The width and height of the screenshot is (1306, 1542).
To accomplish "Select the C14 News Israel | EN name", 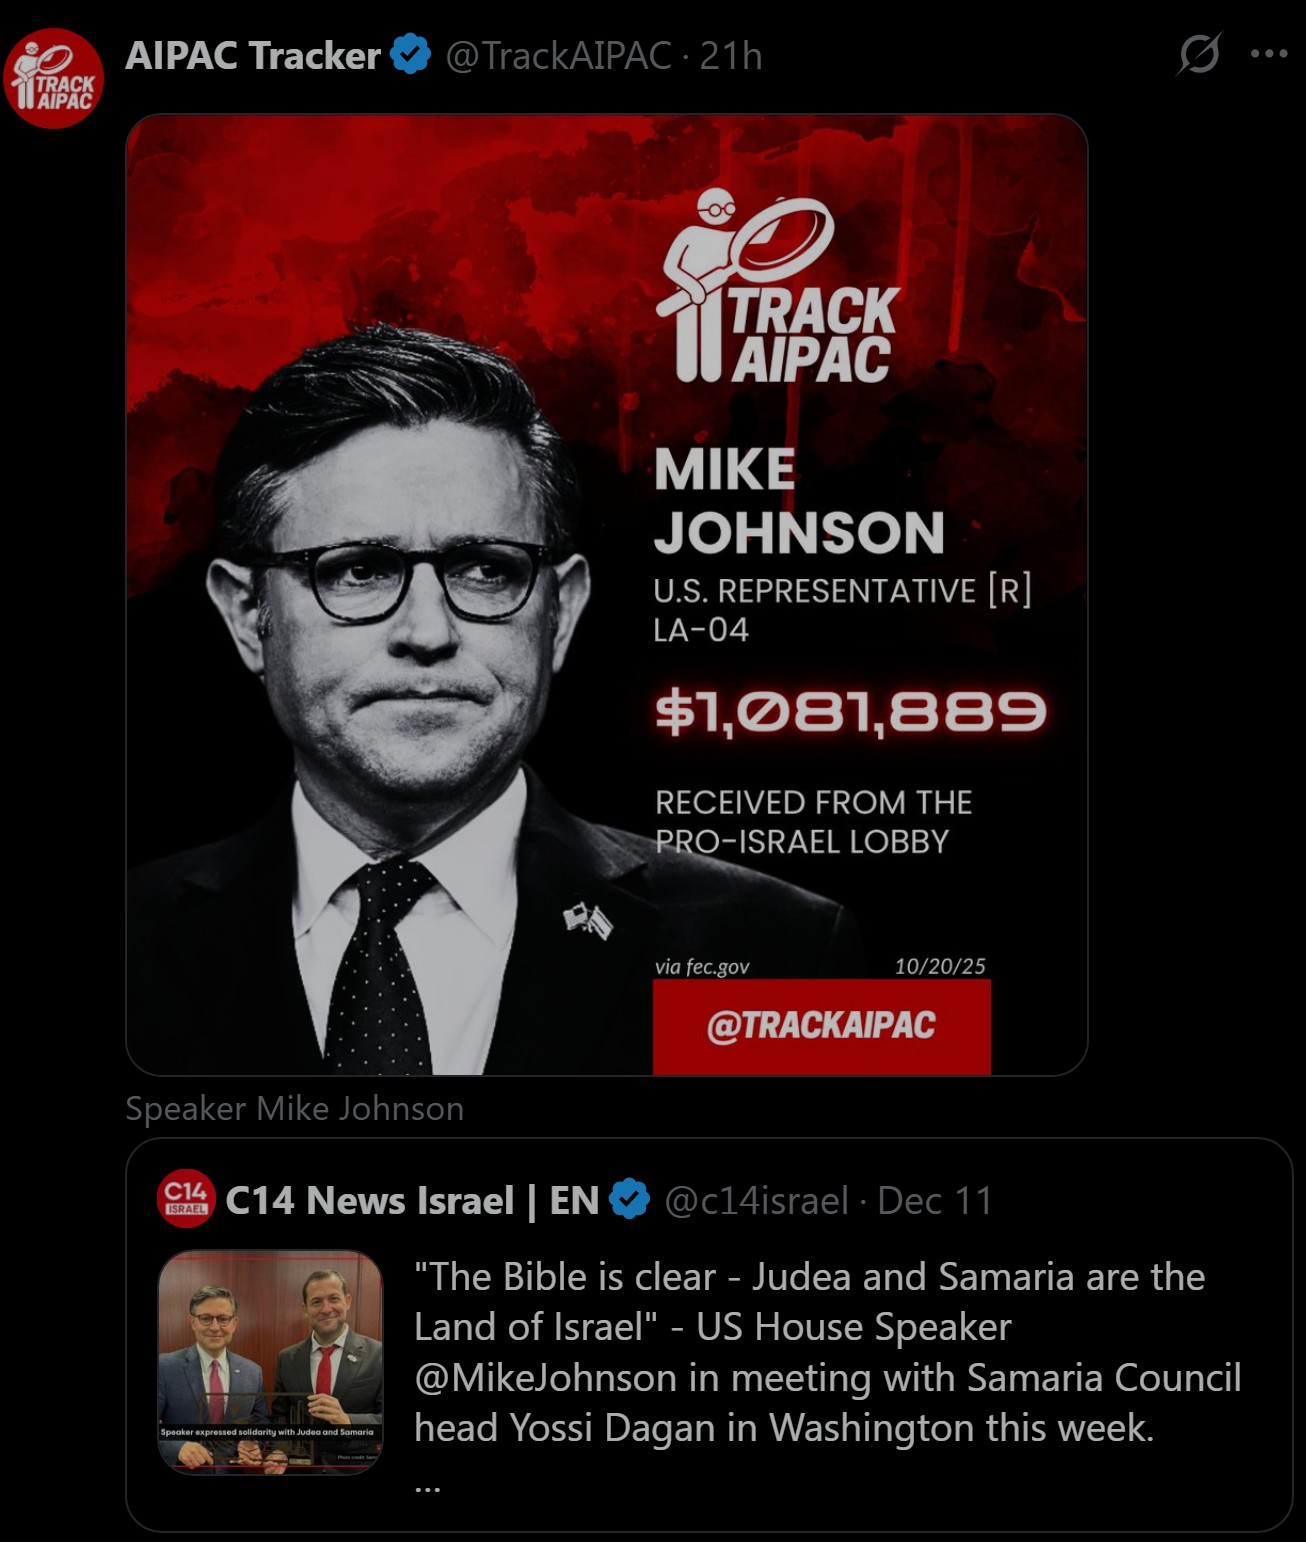I will 412,1200.
